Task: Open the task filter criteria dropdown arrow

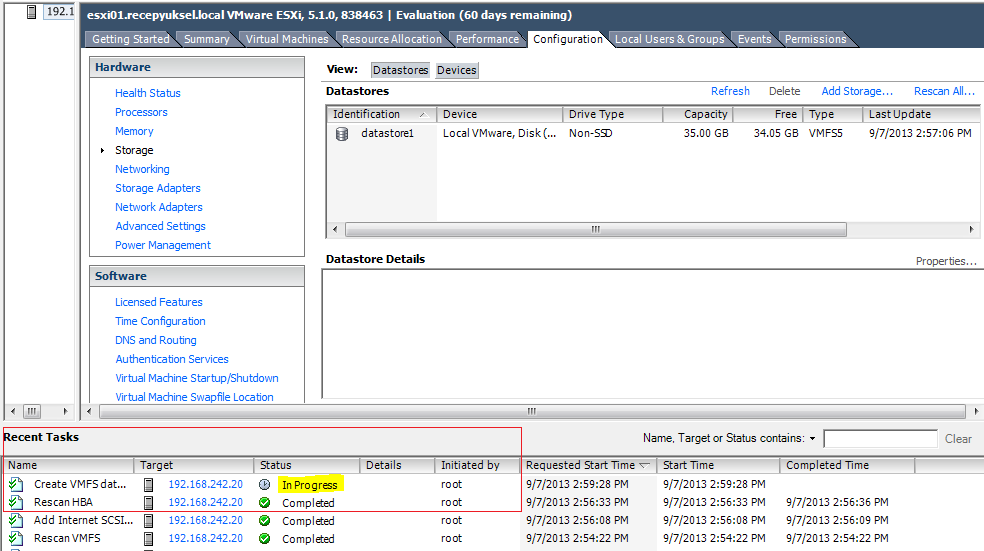Action: (813, 439)
